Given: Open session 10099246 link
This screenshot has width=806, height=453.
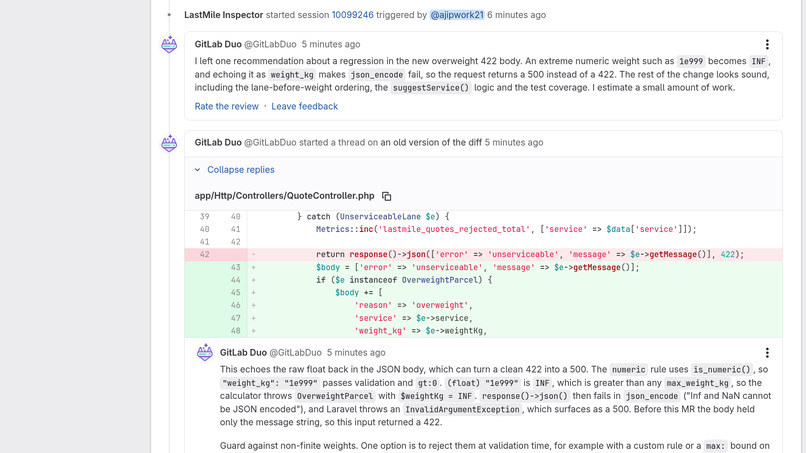Looking at the screenshot, I should click(352, 15).
